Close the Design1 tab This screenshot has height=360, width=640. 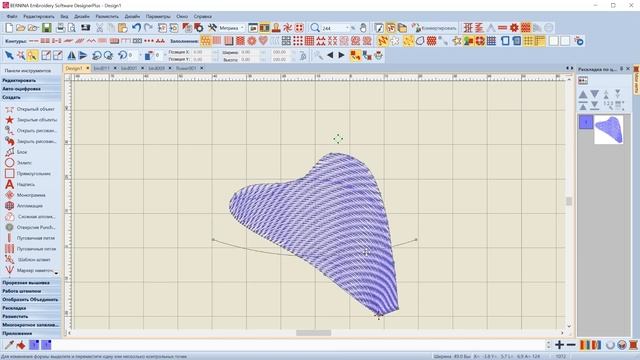[87, 68]
